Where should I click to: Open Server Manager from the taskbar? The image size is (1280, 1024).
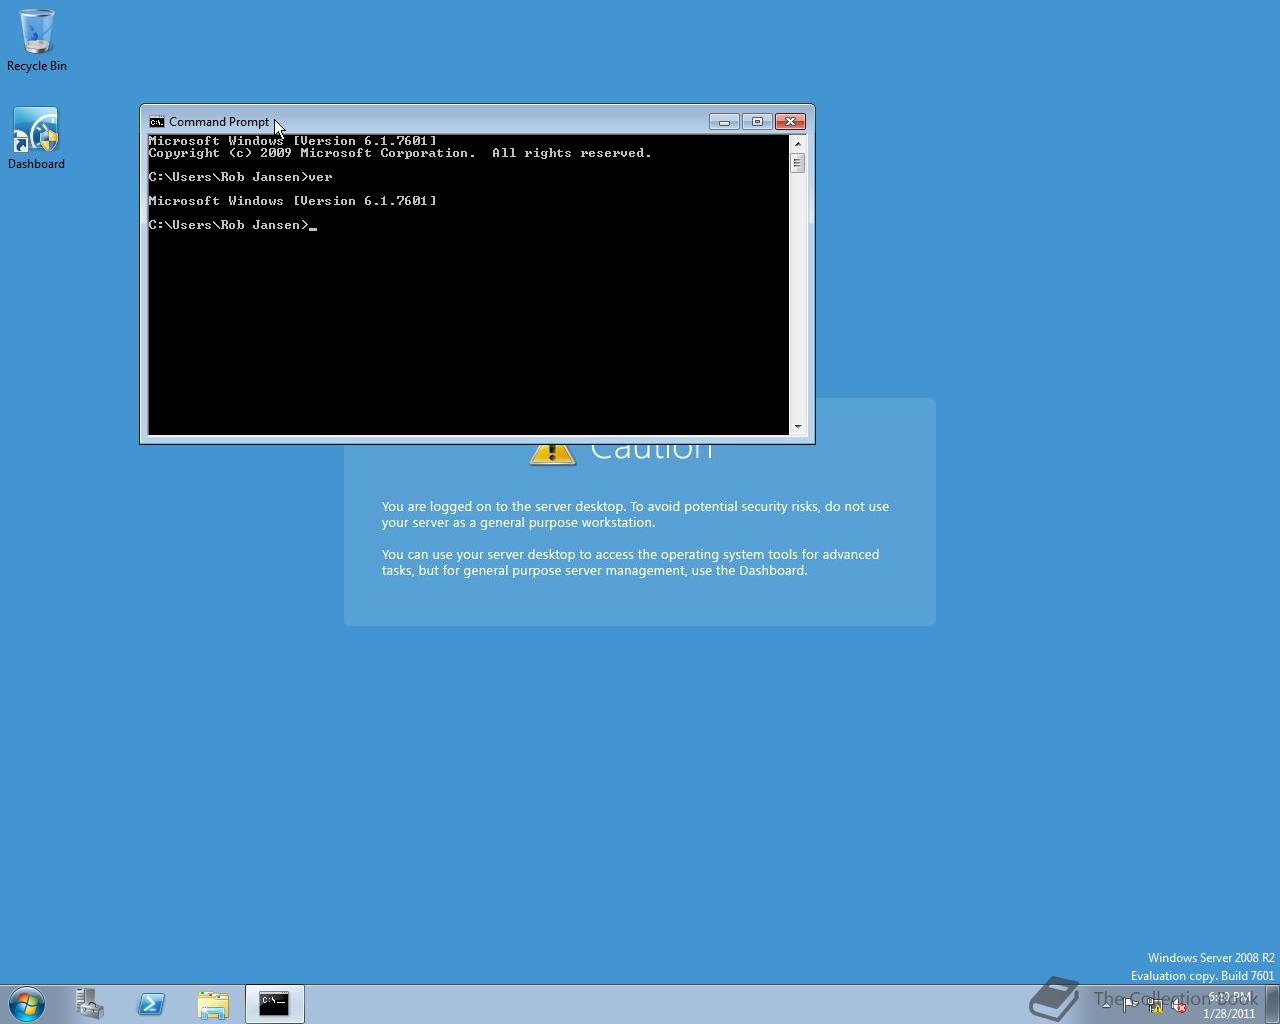tap(90, 1003)
